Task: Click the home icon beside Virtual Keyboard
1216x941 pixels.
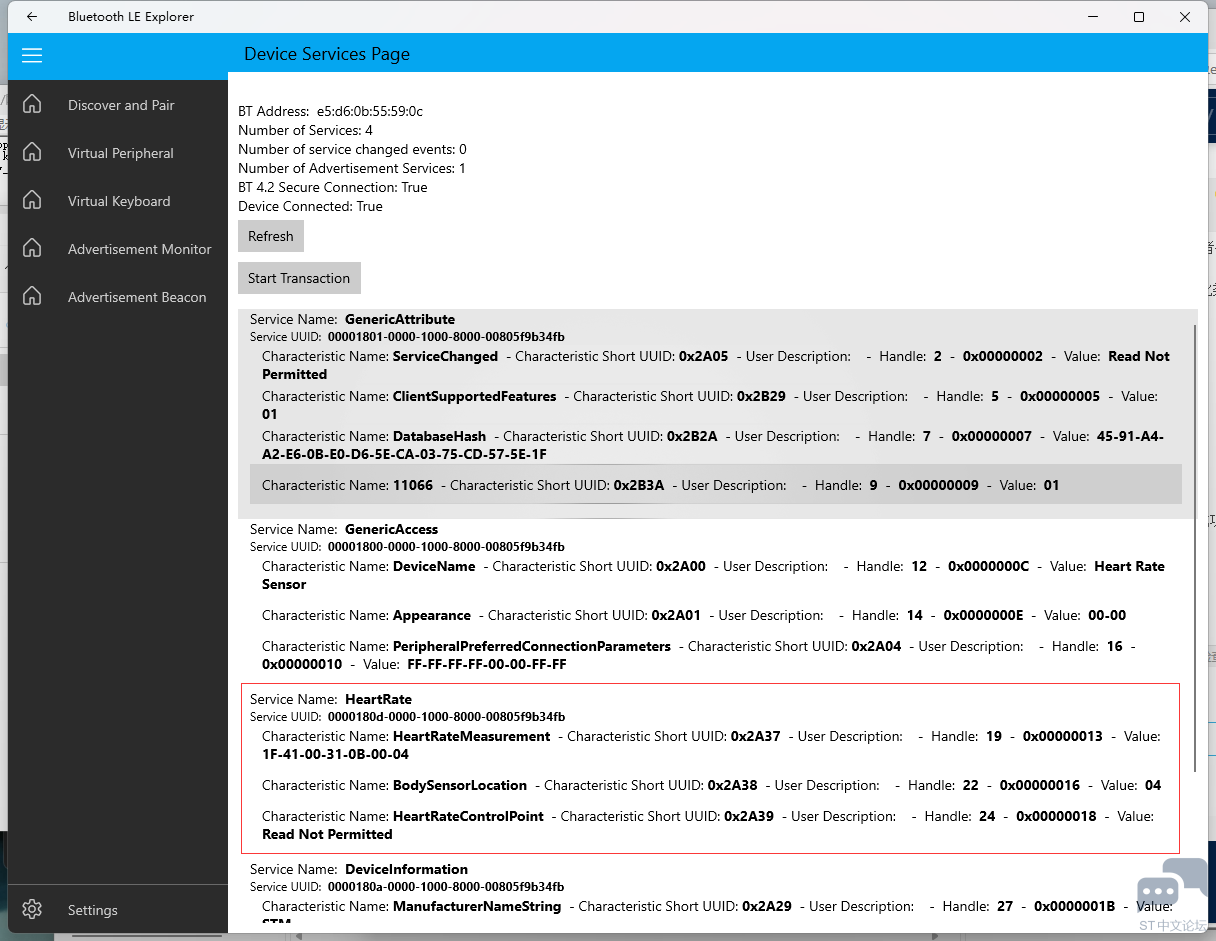Action: [32, 200]
